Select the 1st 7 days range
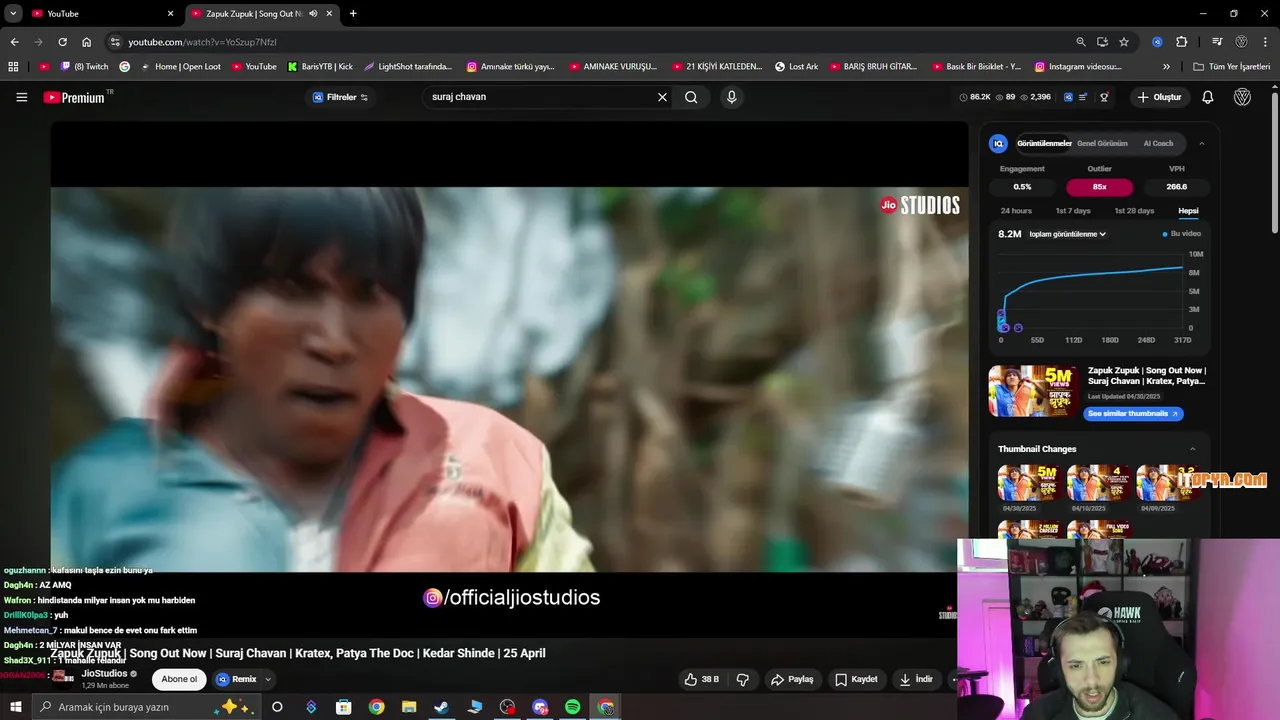Viewport: 1280px width, 720px height. [1073, 211]
